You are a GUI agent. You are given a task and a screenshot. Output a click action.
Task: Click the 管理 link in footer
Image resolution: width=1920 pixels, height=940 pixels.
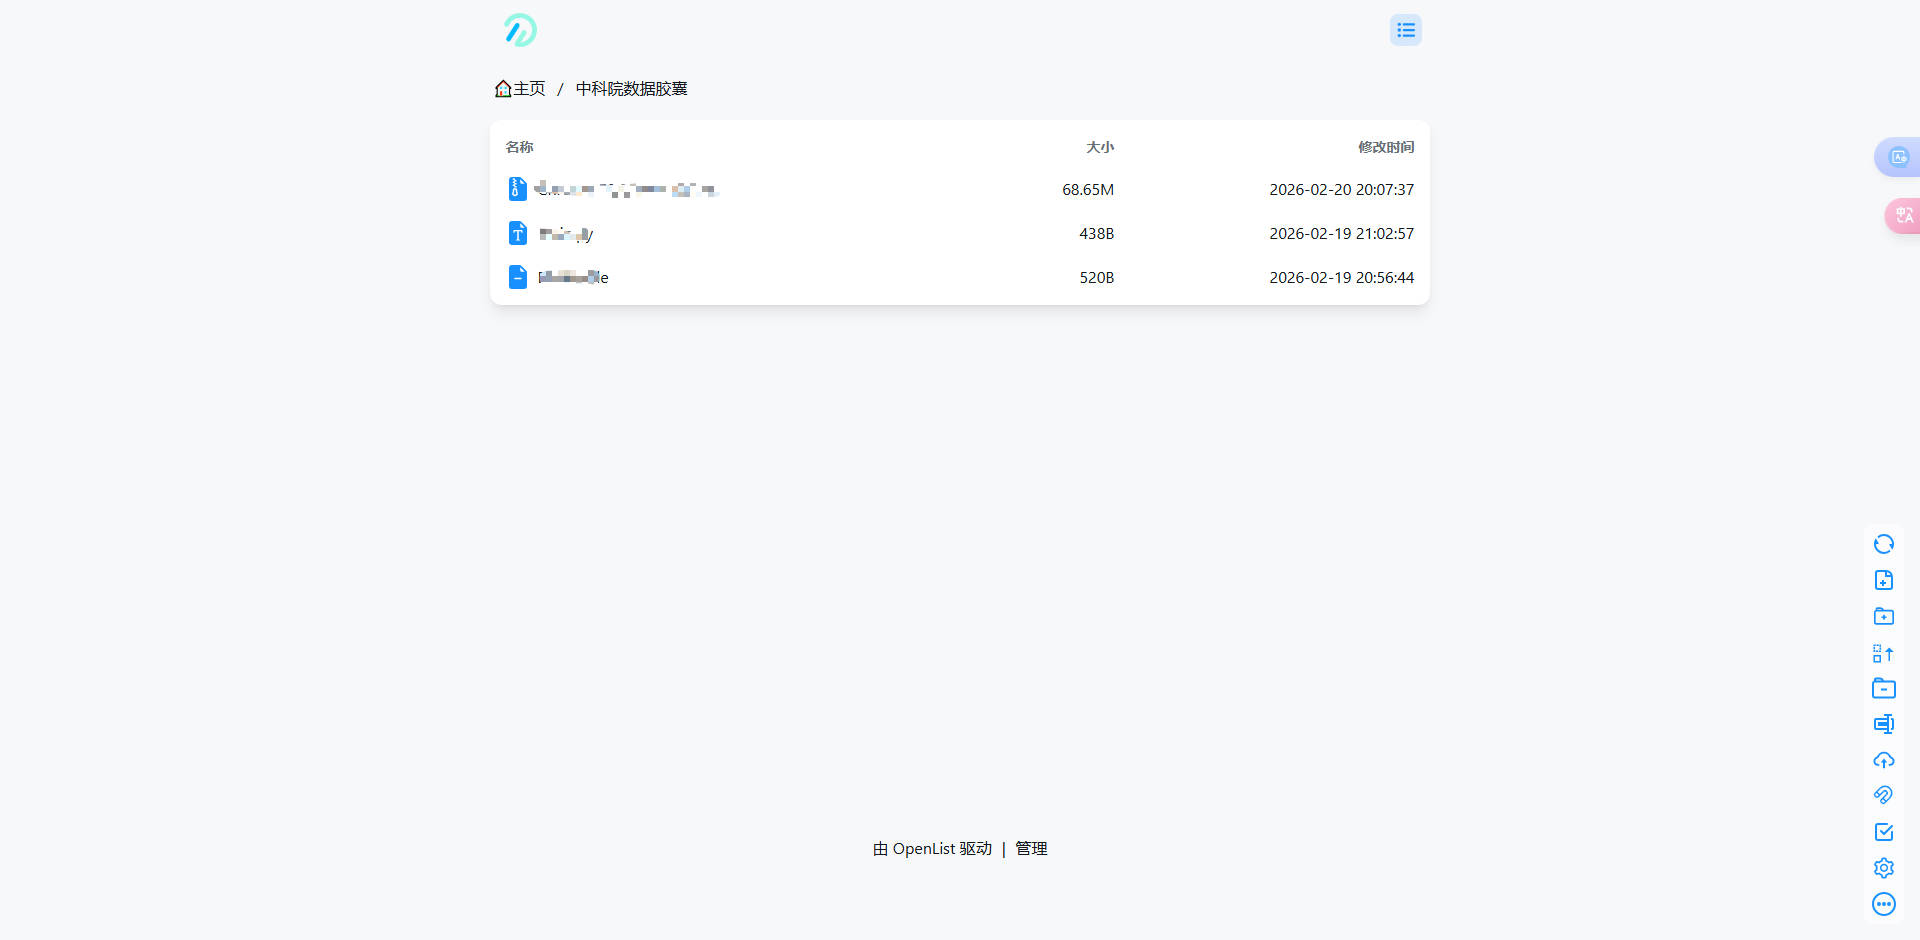click(x=1031, y=848)
